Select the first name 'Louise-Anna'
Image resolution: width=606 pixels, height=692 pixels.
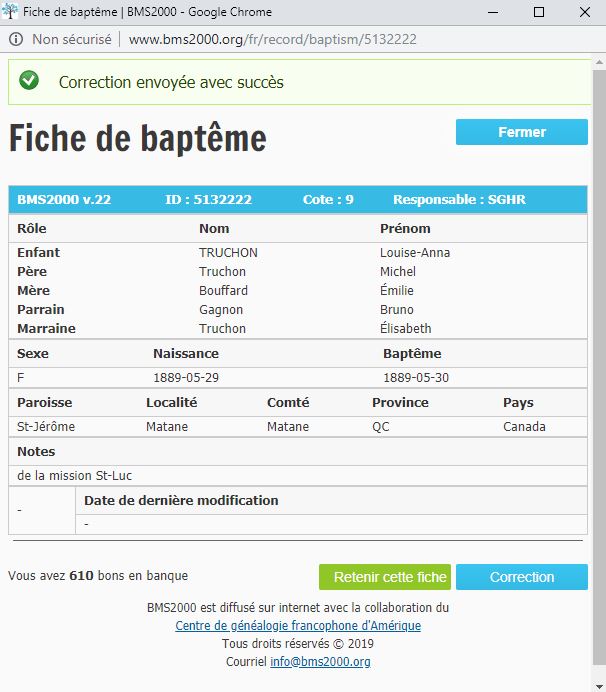(415, 252)
